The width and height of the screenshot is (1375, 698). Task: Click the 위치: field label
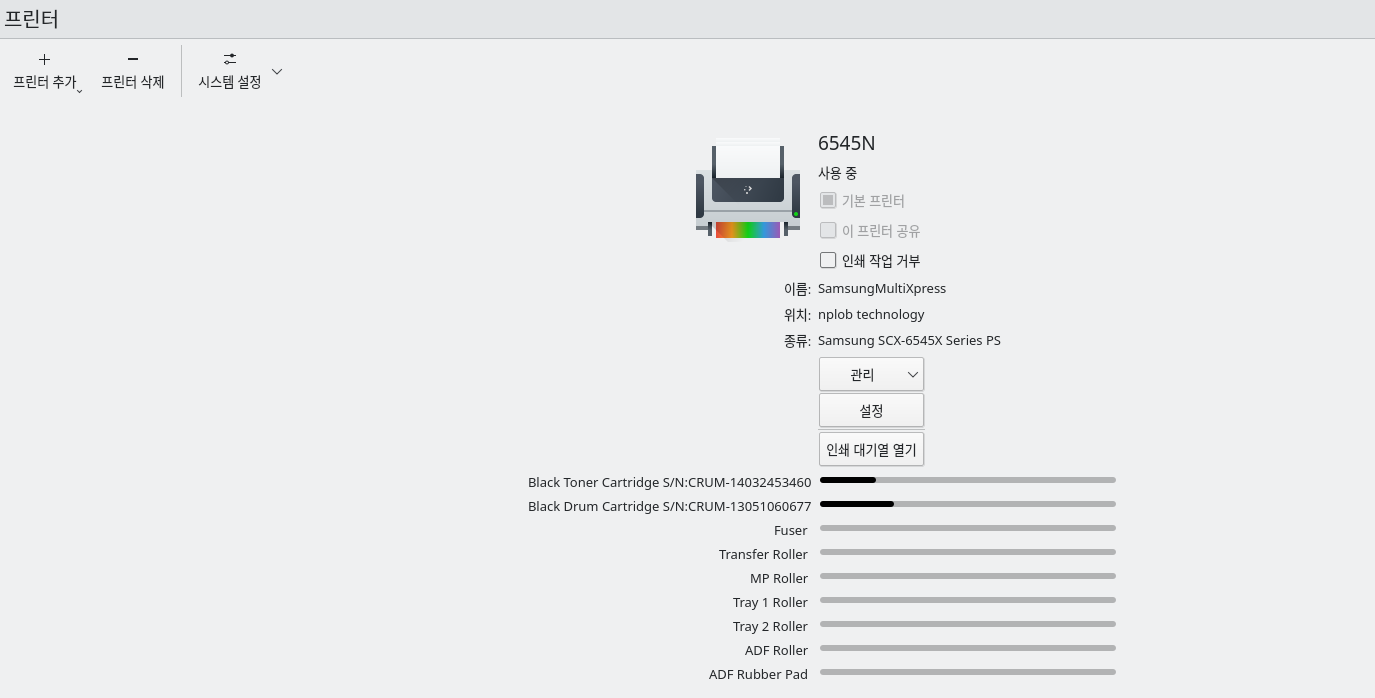[x=797, y=314]
